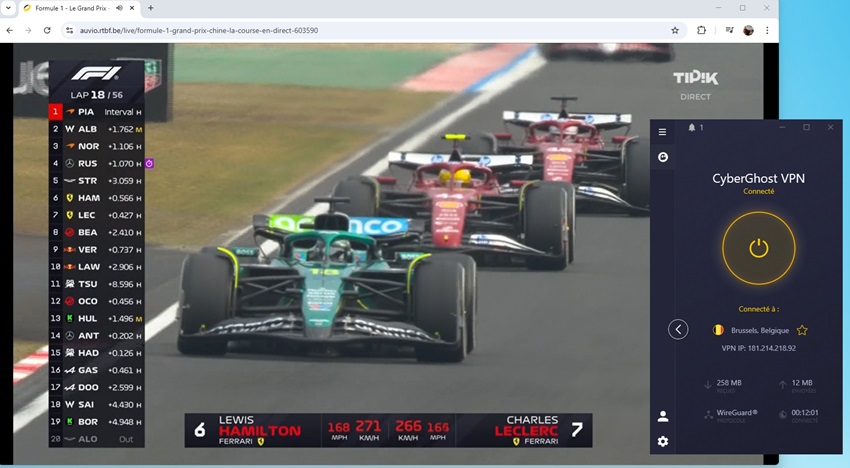Click the HAD row in standings
Image resolution: width=850 pixels, height=468 pixels.
pyautogui.click(x=96, y=353)
